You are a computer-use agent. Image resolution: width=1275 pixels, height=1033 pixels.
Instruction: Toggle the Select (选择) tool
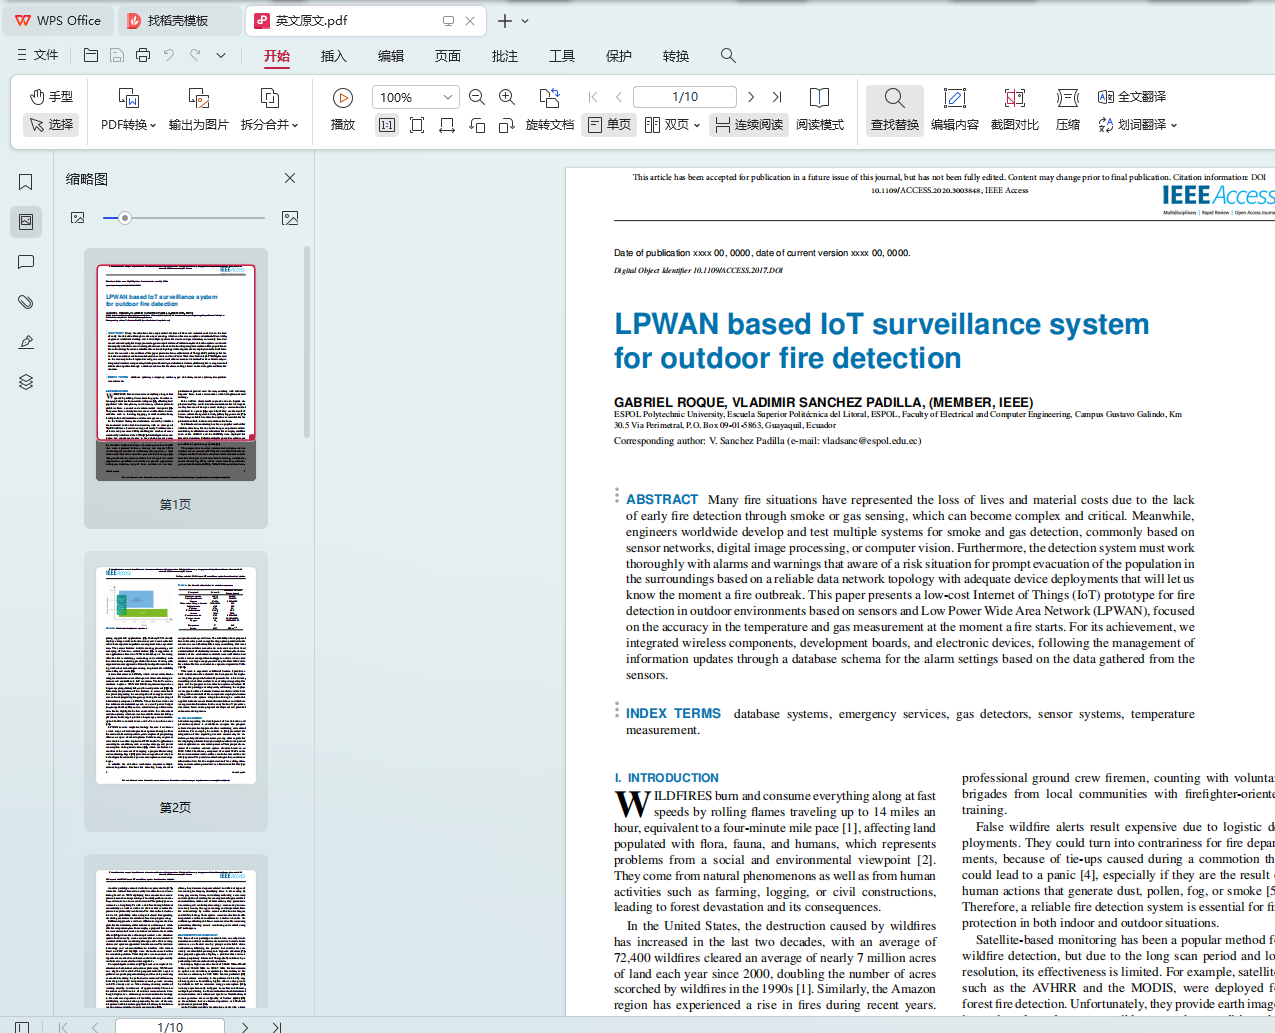click(51, 125)
